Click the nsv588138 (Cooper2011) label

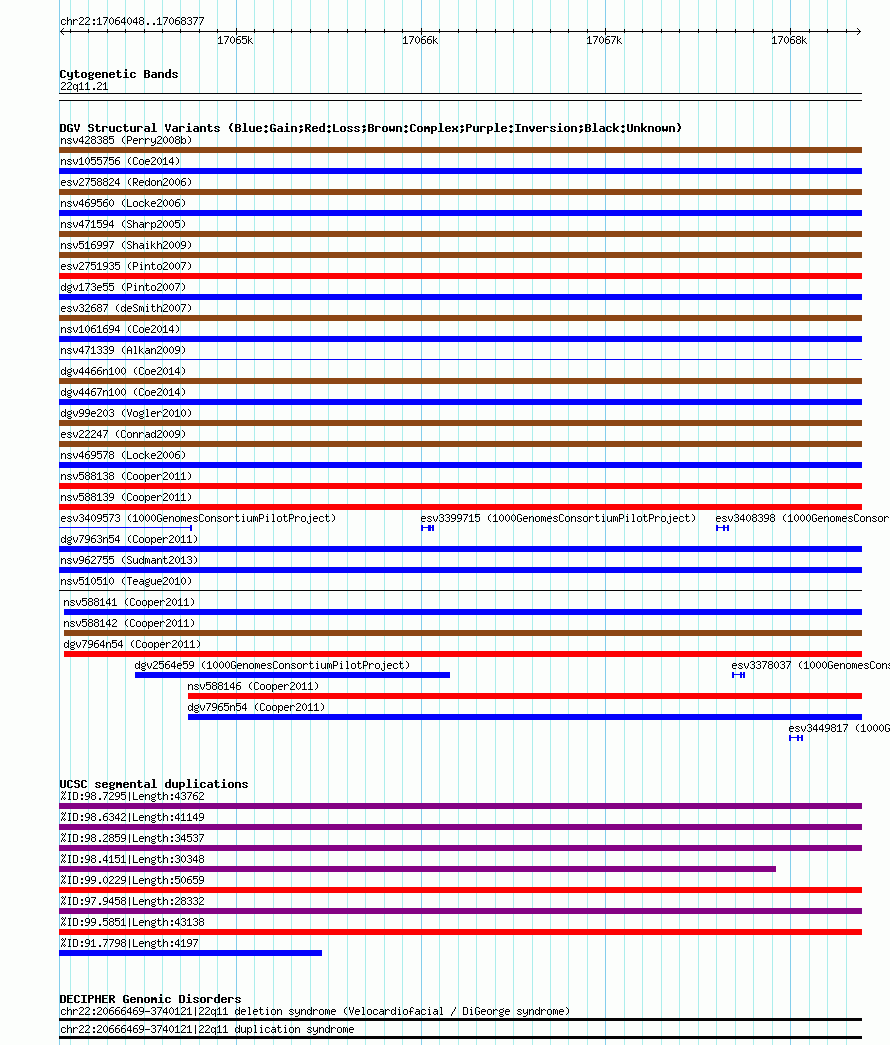pos(126,477)
